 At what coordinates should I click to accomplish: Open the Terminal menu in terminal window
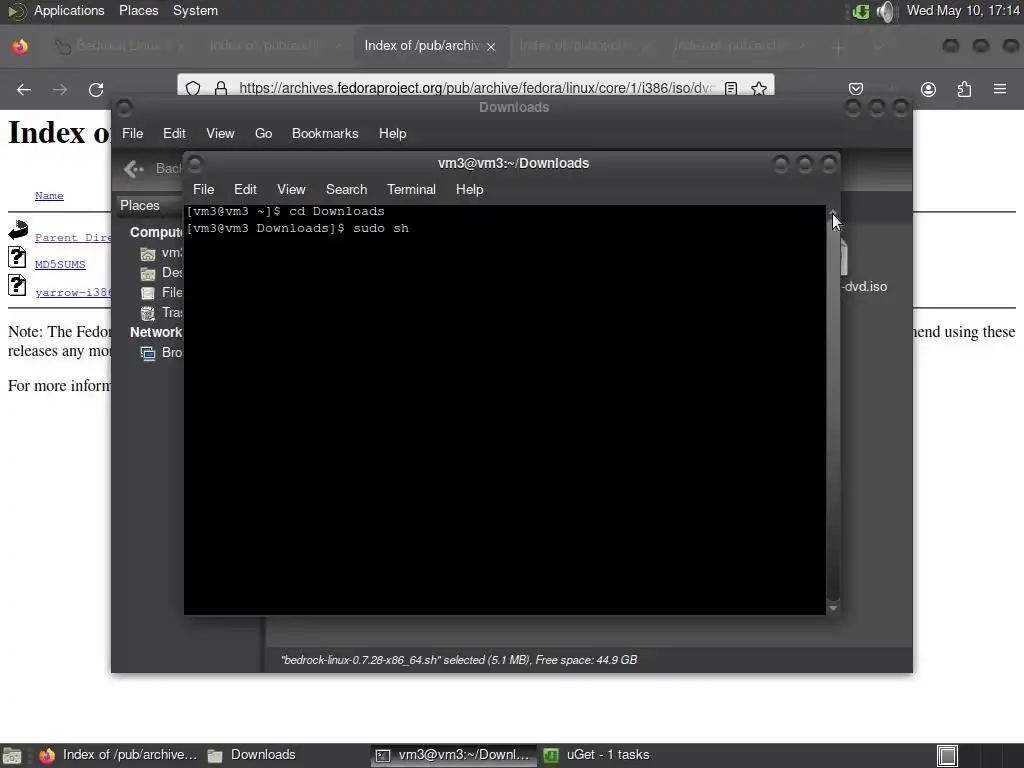tap(411, 189)
